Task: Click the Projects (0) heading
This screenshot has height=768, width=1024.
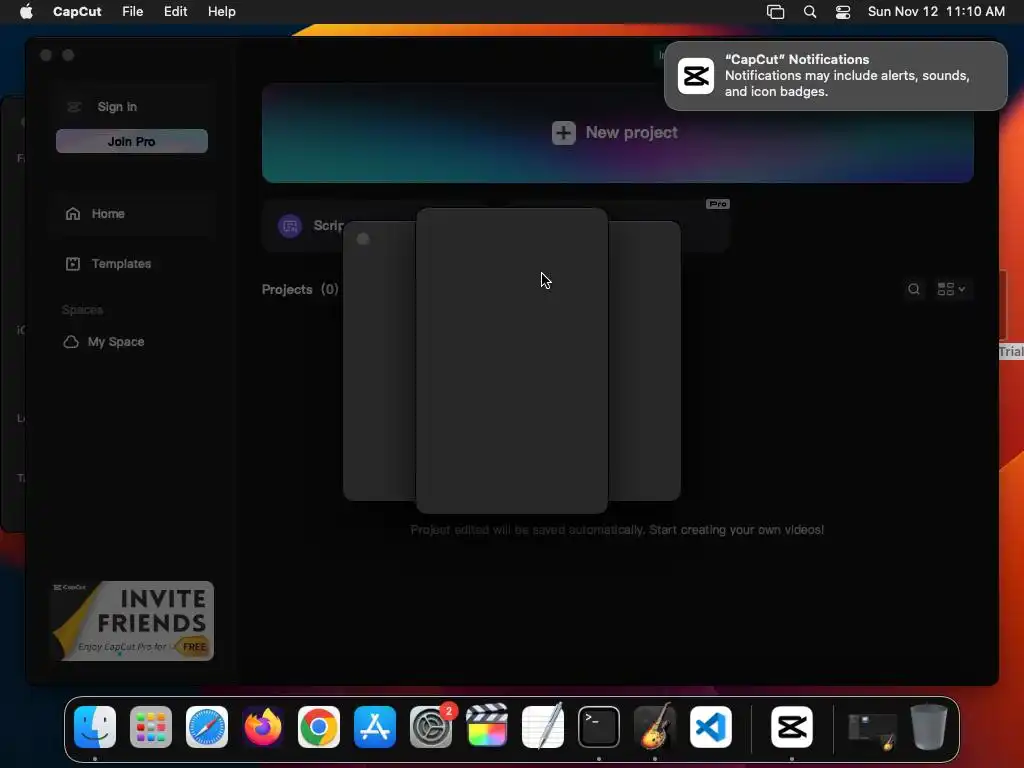Action: [x=300, y=289]
